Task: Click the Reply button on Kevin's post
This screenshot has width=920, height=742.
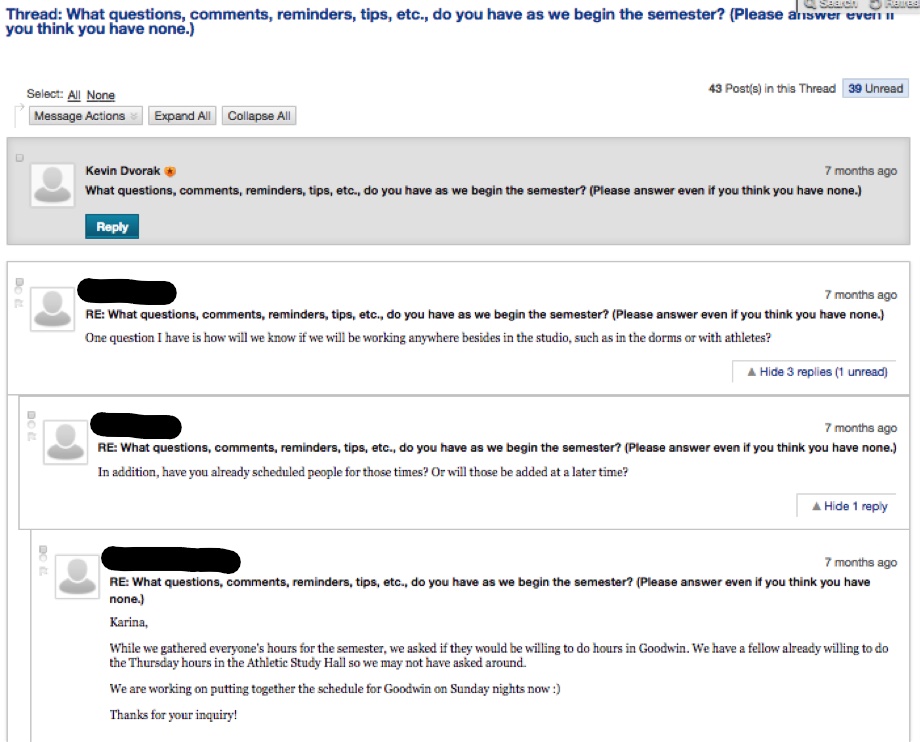Action: (x=111, y=226)
